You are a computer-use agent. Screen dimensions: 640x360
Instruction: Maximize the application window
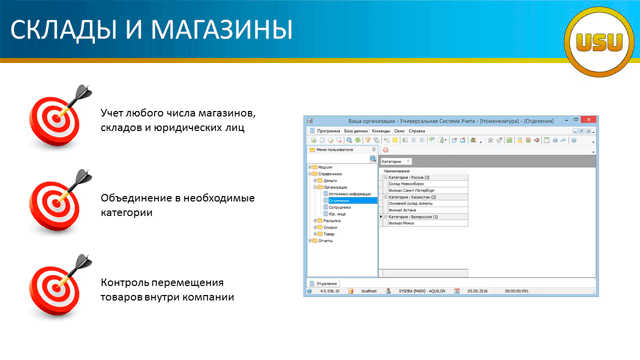576,120
